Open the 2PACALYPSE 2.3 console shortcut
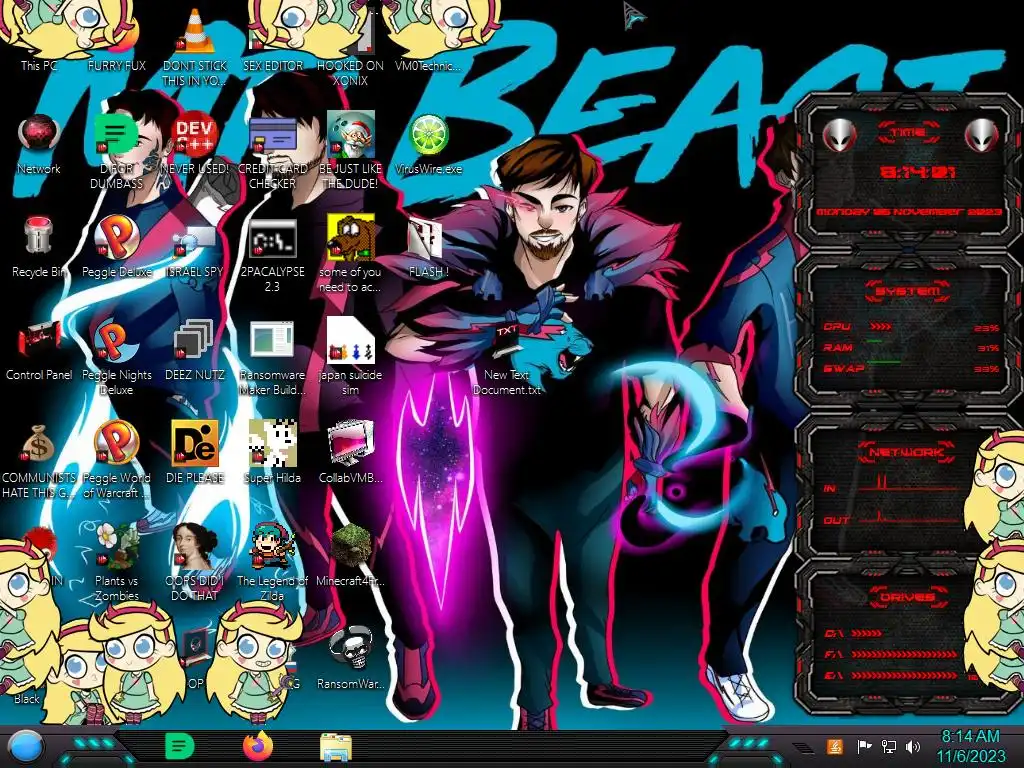Viewport: 1024px width, 768px height. click(x=272, y=255)
